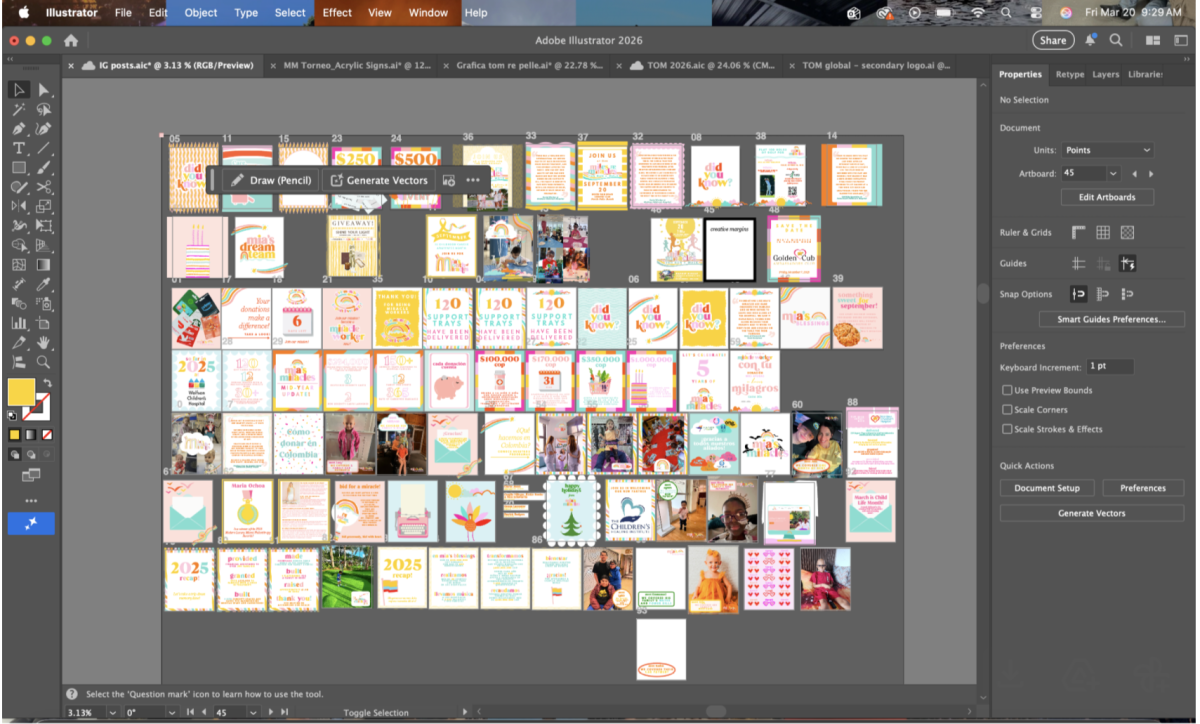This screenshot has width=1200, height=724.
Task: Click the Home icon in title bar
Action: pos(71,41)
